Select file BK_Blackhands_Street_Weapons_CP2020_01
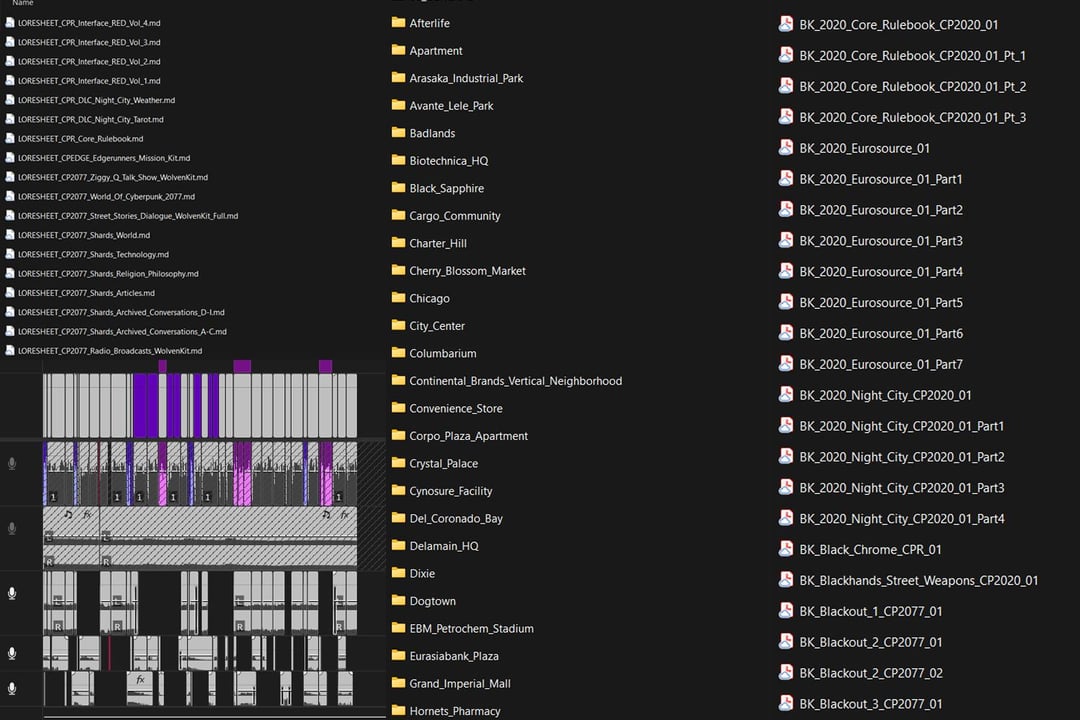This screenshot has height=720, width=1080. (x=918, y=580)
